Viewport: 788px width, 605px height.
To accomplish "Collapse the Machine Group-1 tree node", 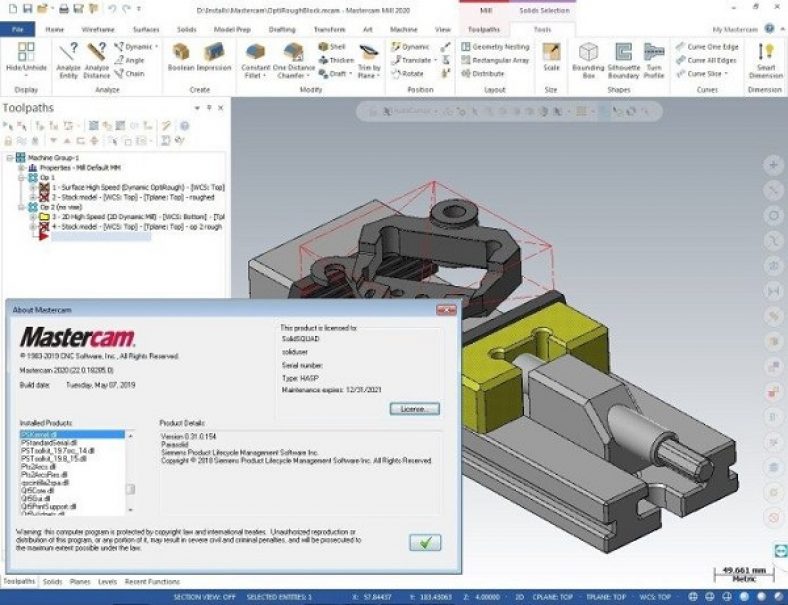I will [9, 158].
